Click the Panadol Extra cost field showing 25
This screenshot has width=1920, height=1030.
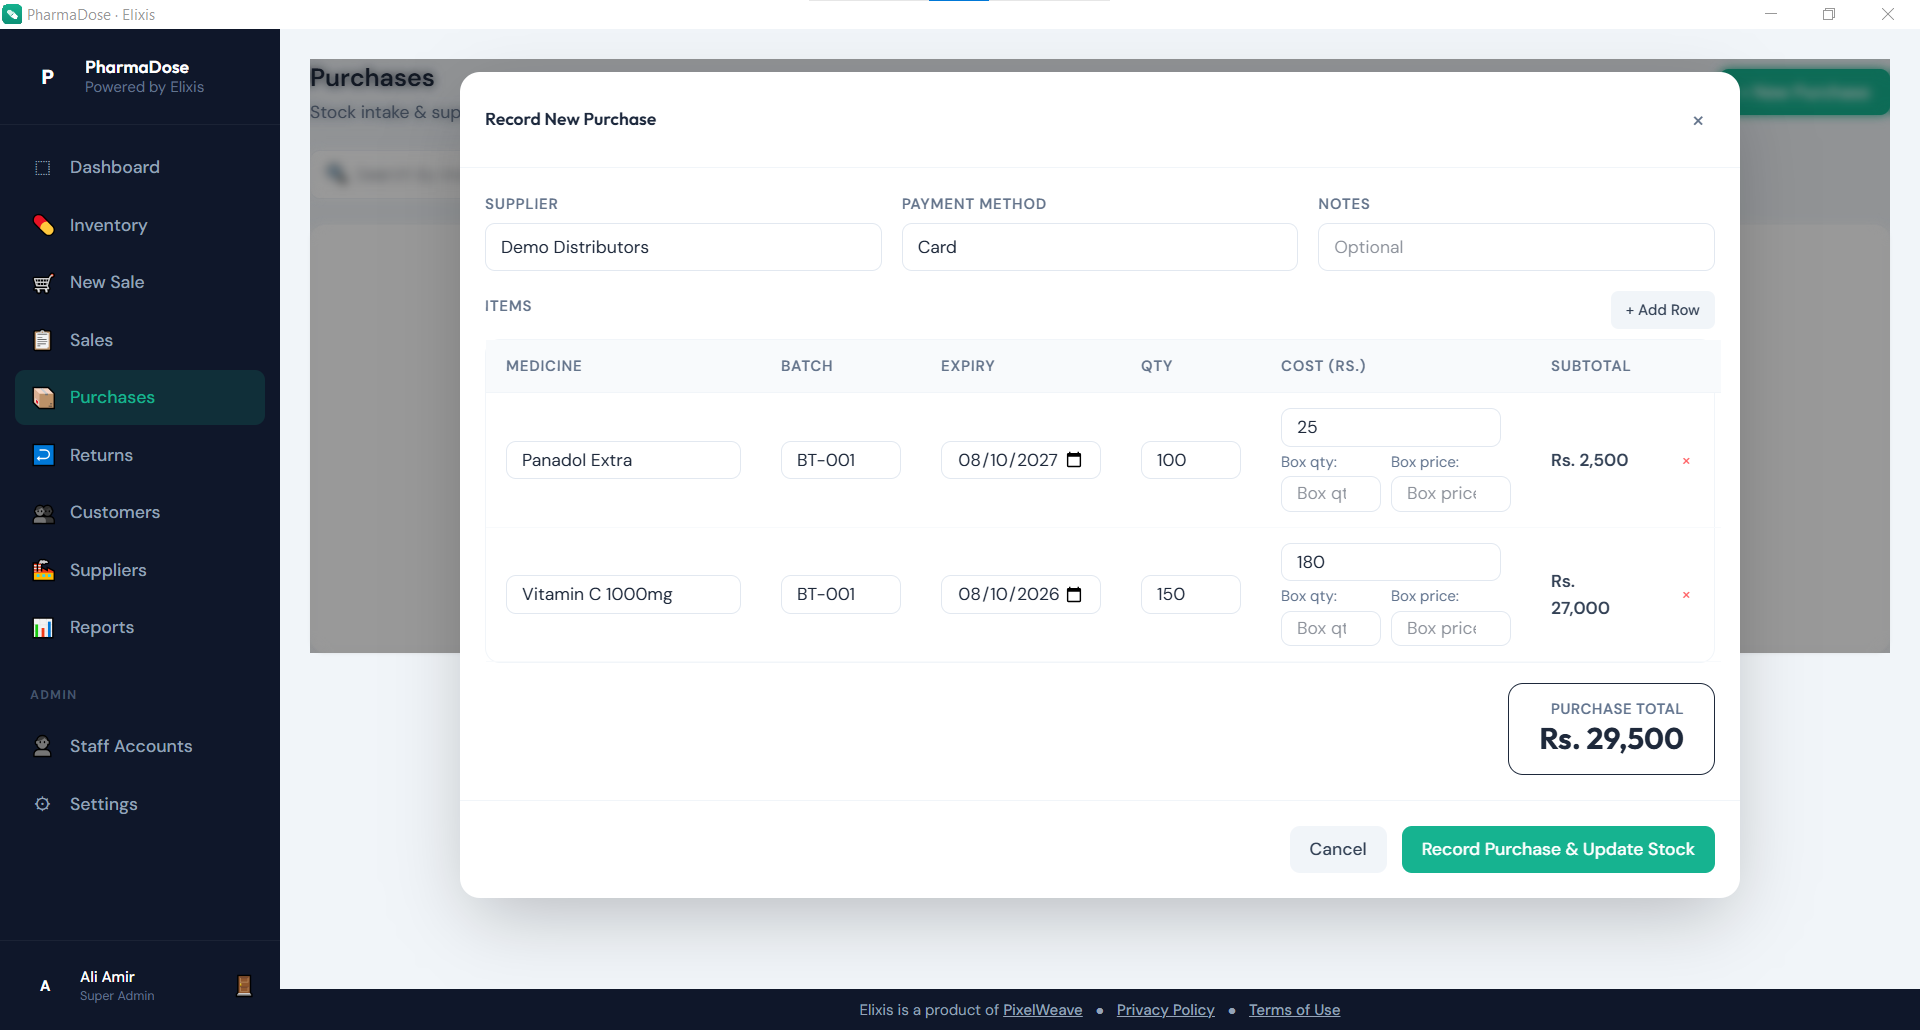1391,427
